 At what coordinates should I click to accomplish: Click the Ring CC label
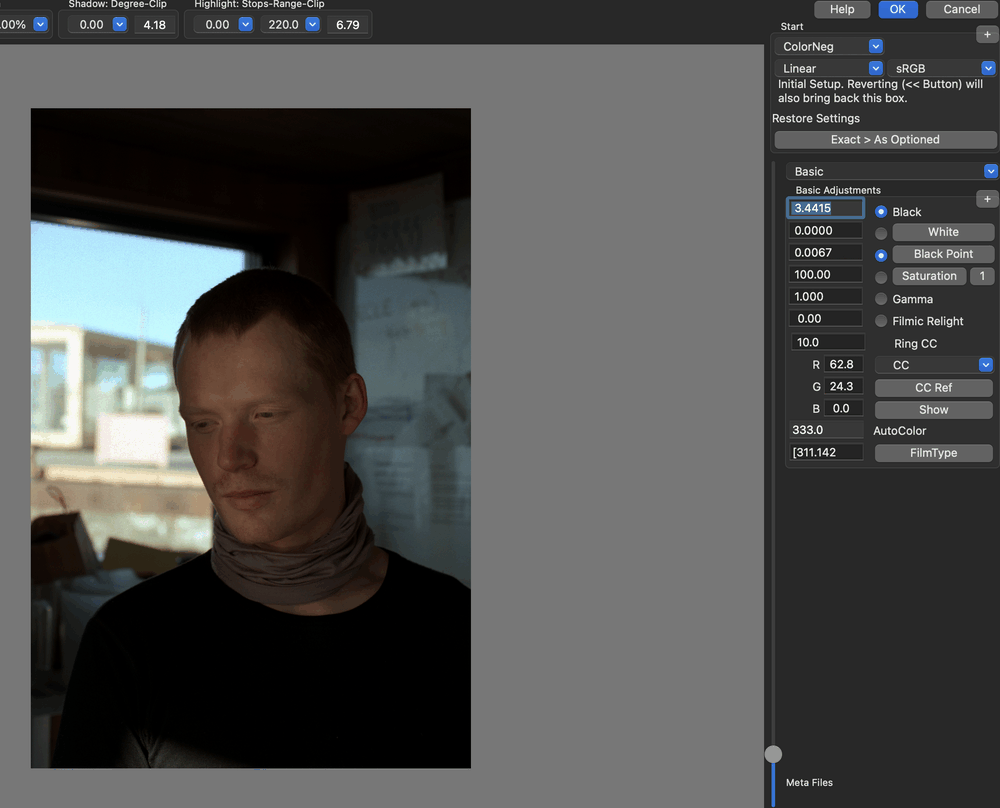pyautogui.click(x=915, y=344)
